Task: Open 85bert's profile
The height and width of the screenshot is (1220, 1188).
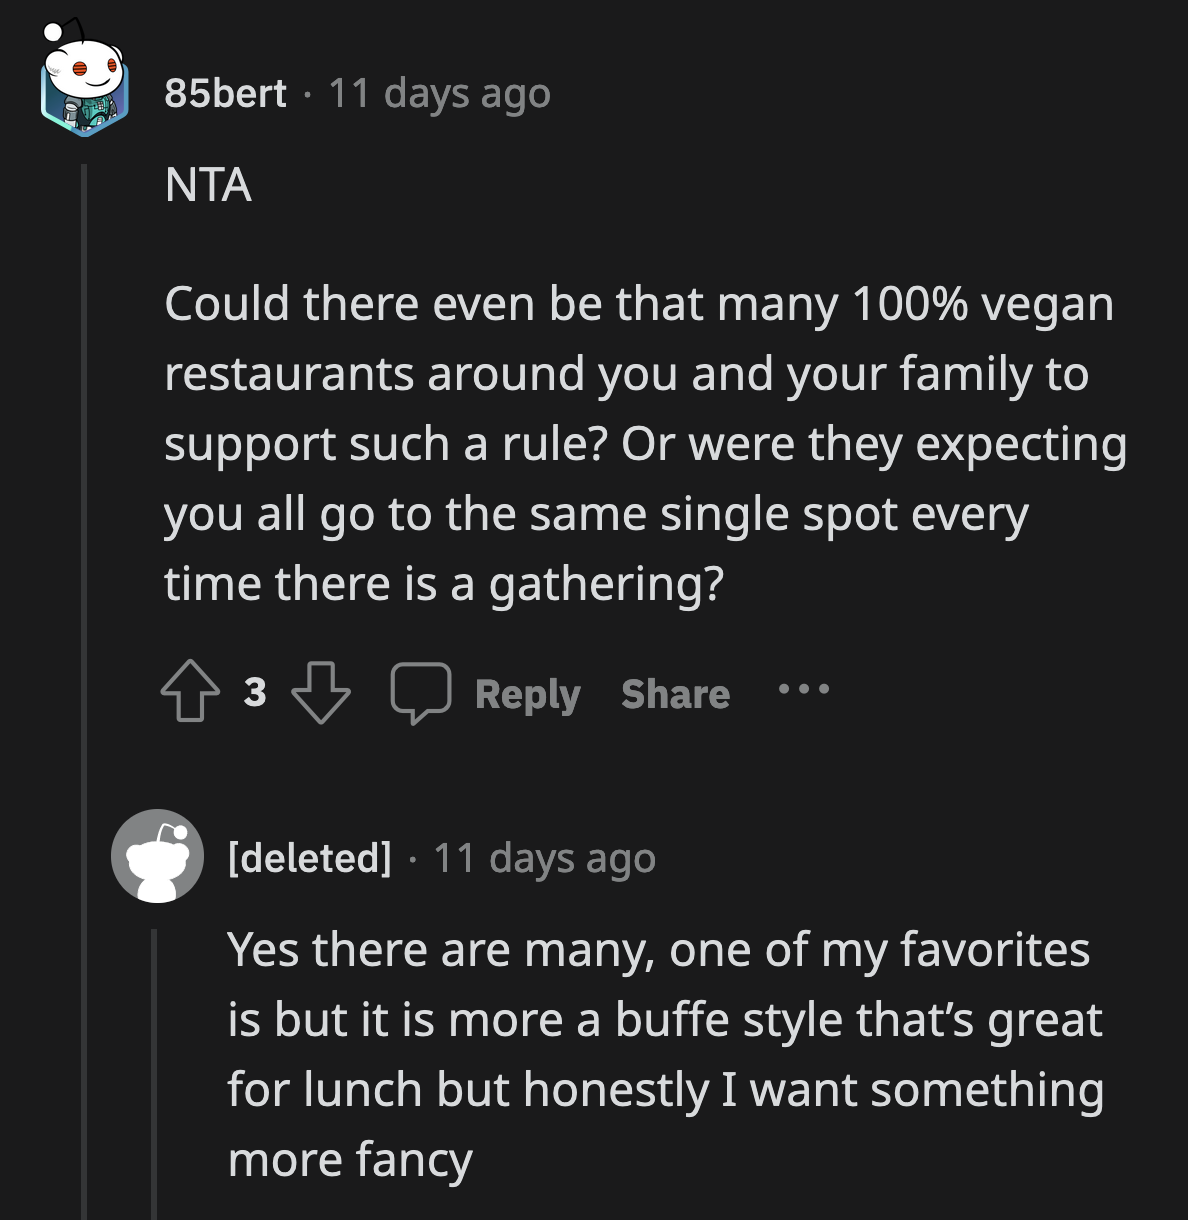Action: [x=224, y=93]
